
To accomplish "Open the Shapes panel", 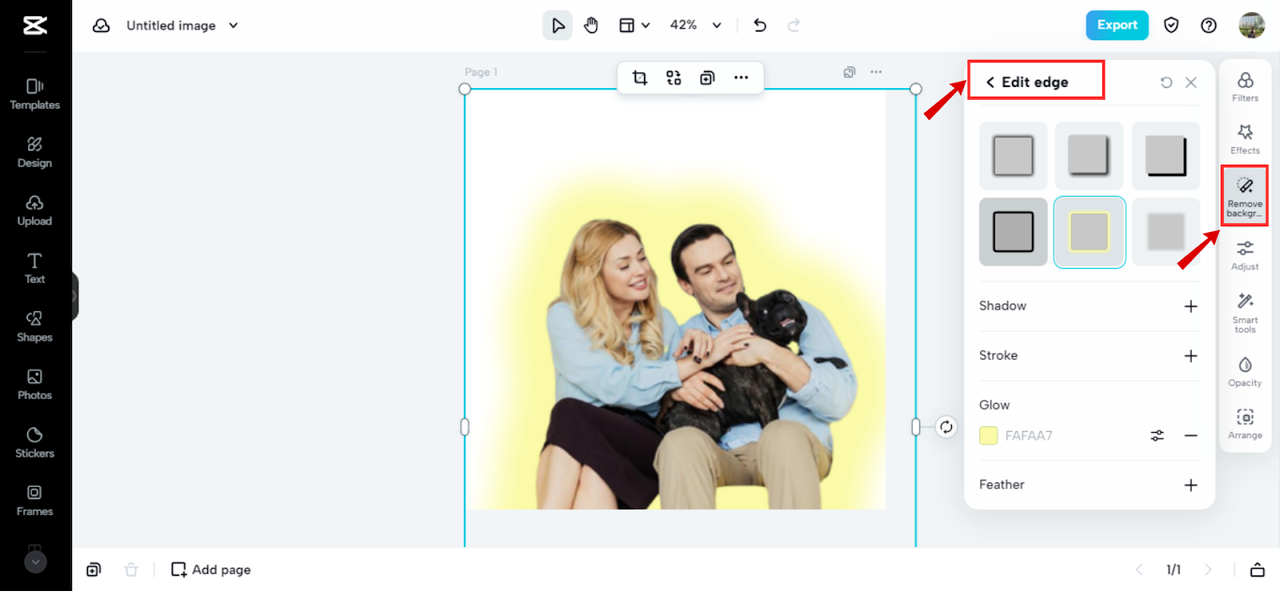I will pos(35,326).
